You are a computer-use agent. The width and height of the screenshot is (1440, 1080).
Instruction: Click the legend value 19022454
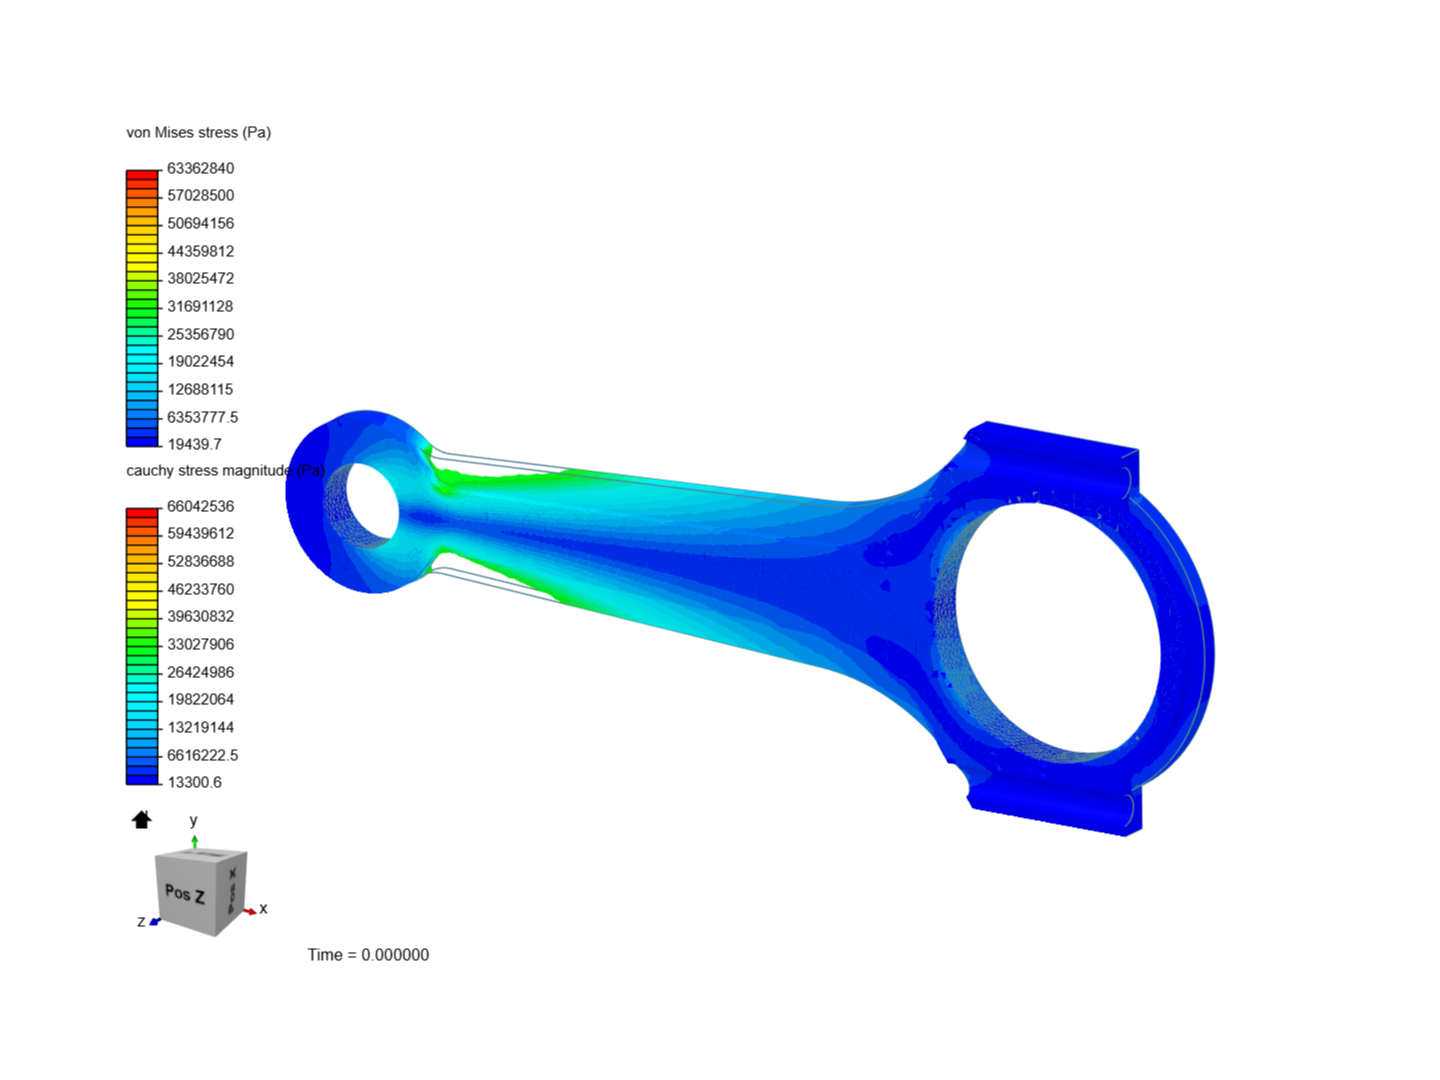200,361
